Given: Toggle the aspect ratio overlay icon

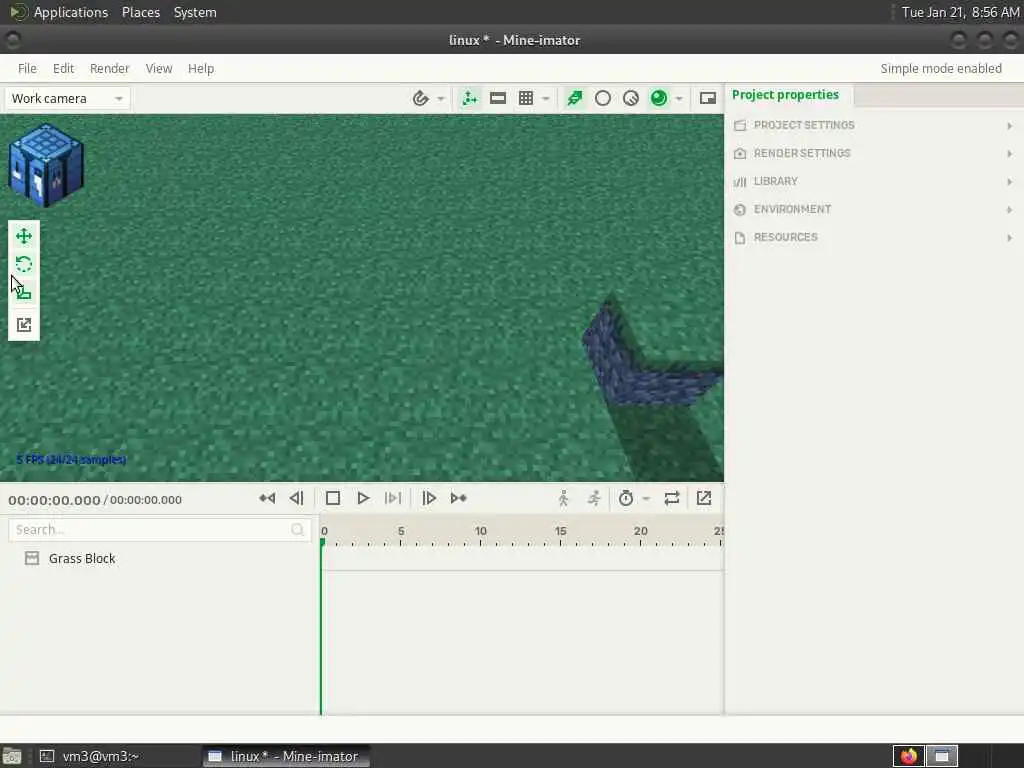Looking at the screenshot, I should pos(498,99).
